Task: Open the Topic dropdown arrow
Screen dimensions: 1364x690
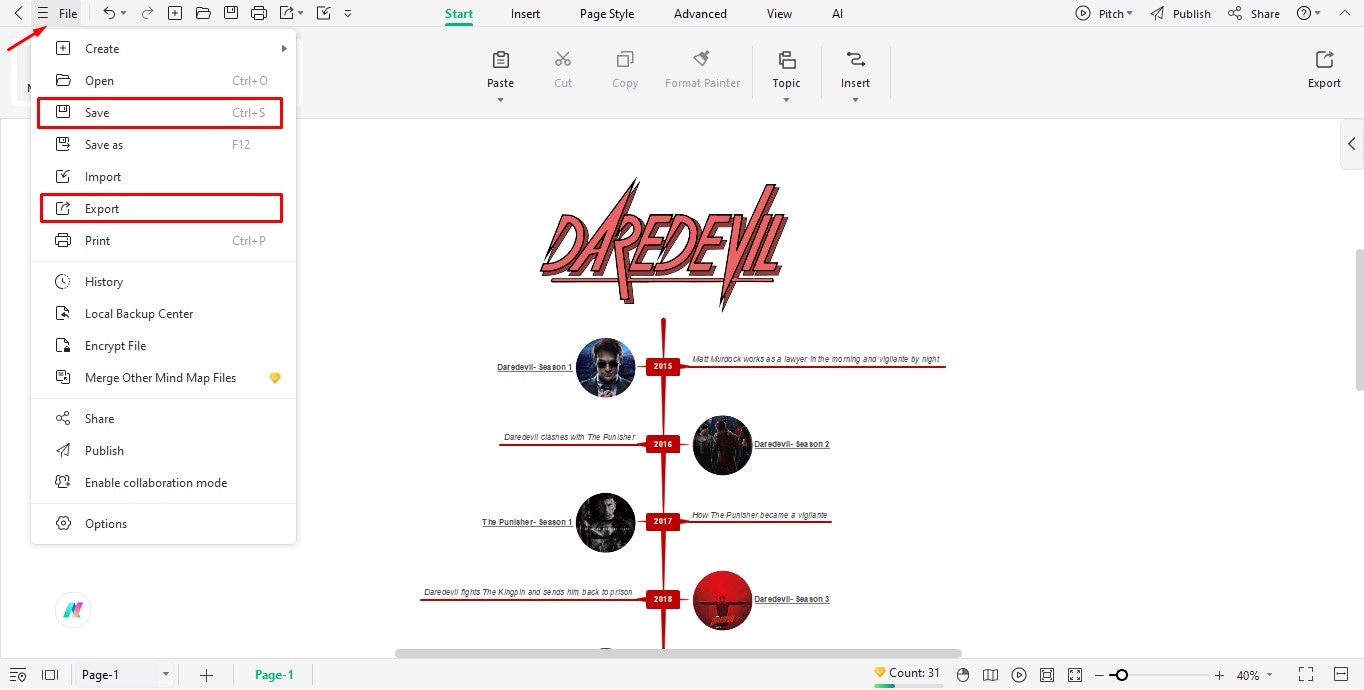Action: point(786,100)
